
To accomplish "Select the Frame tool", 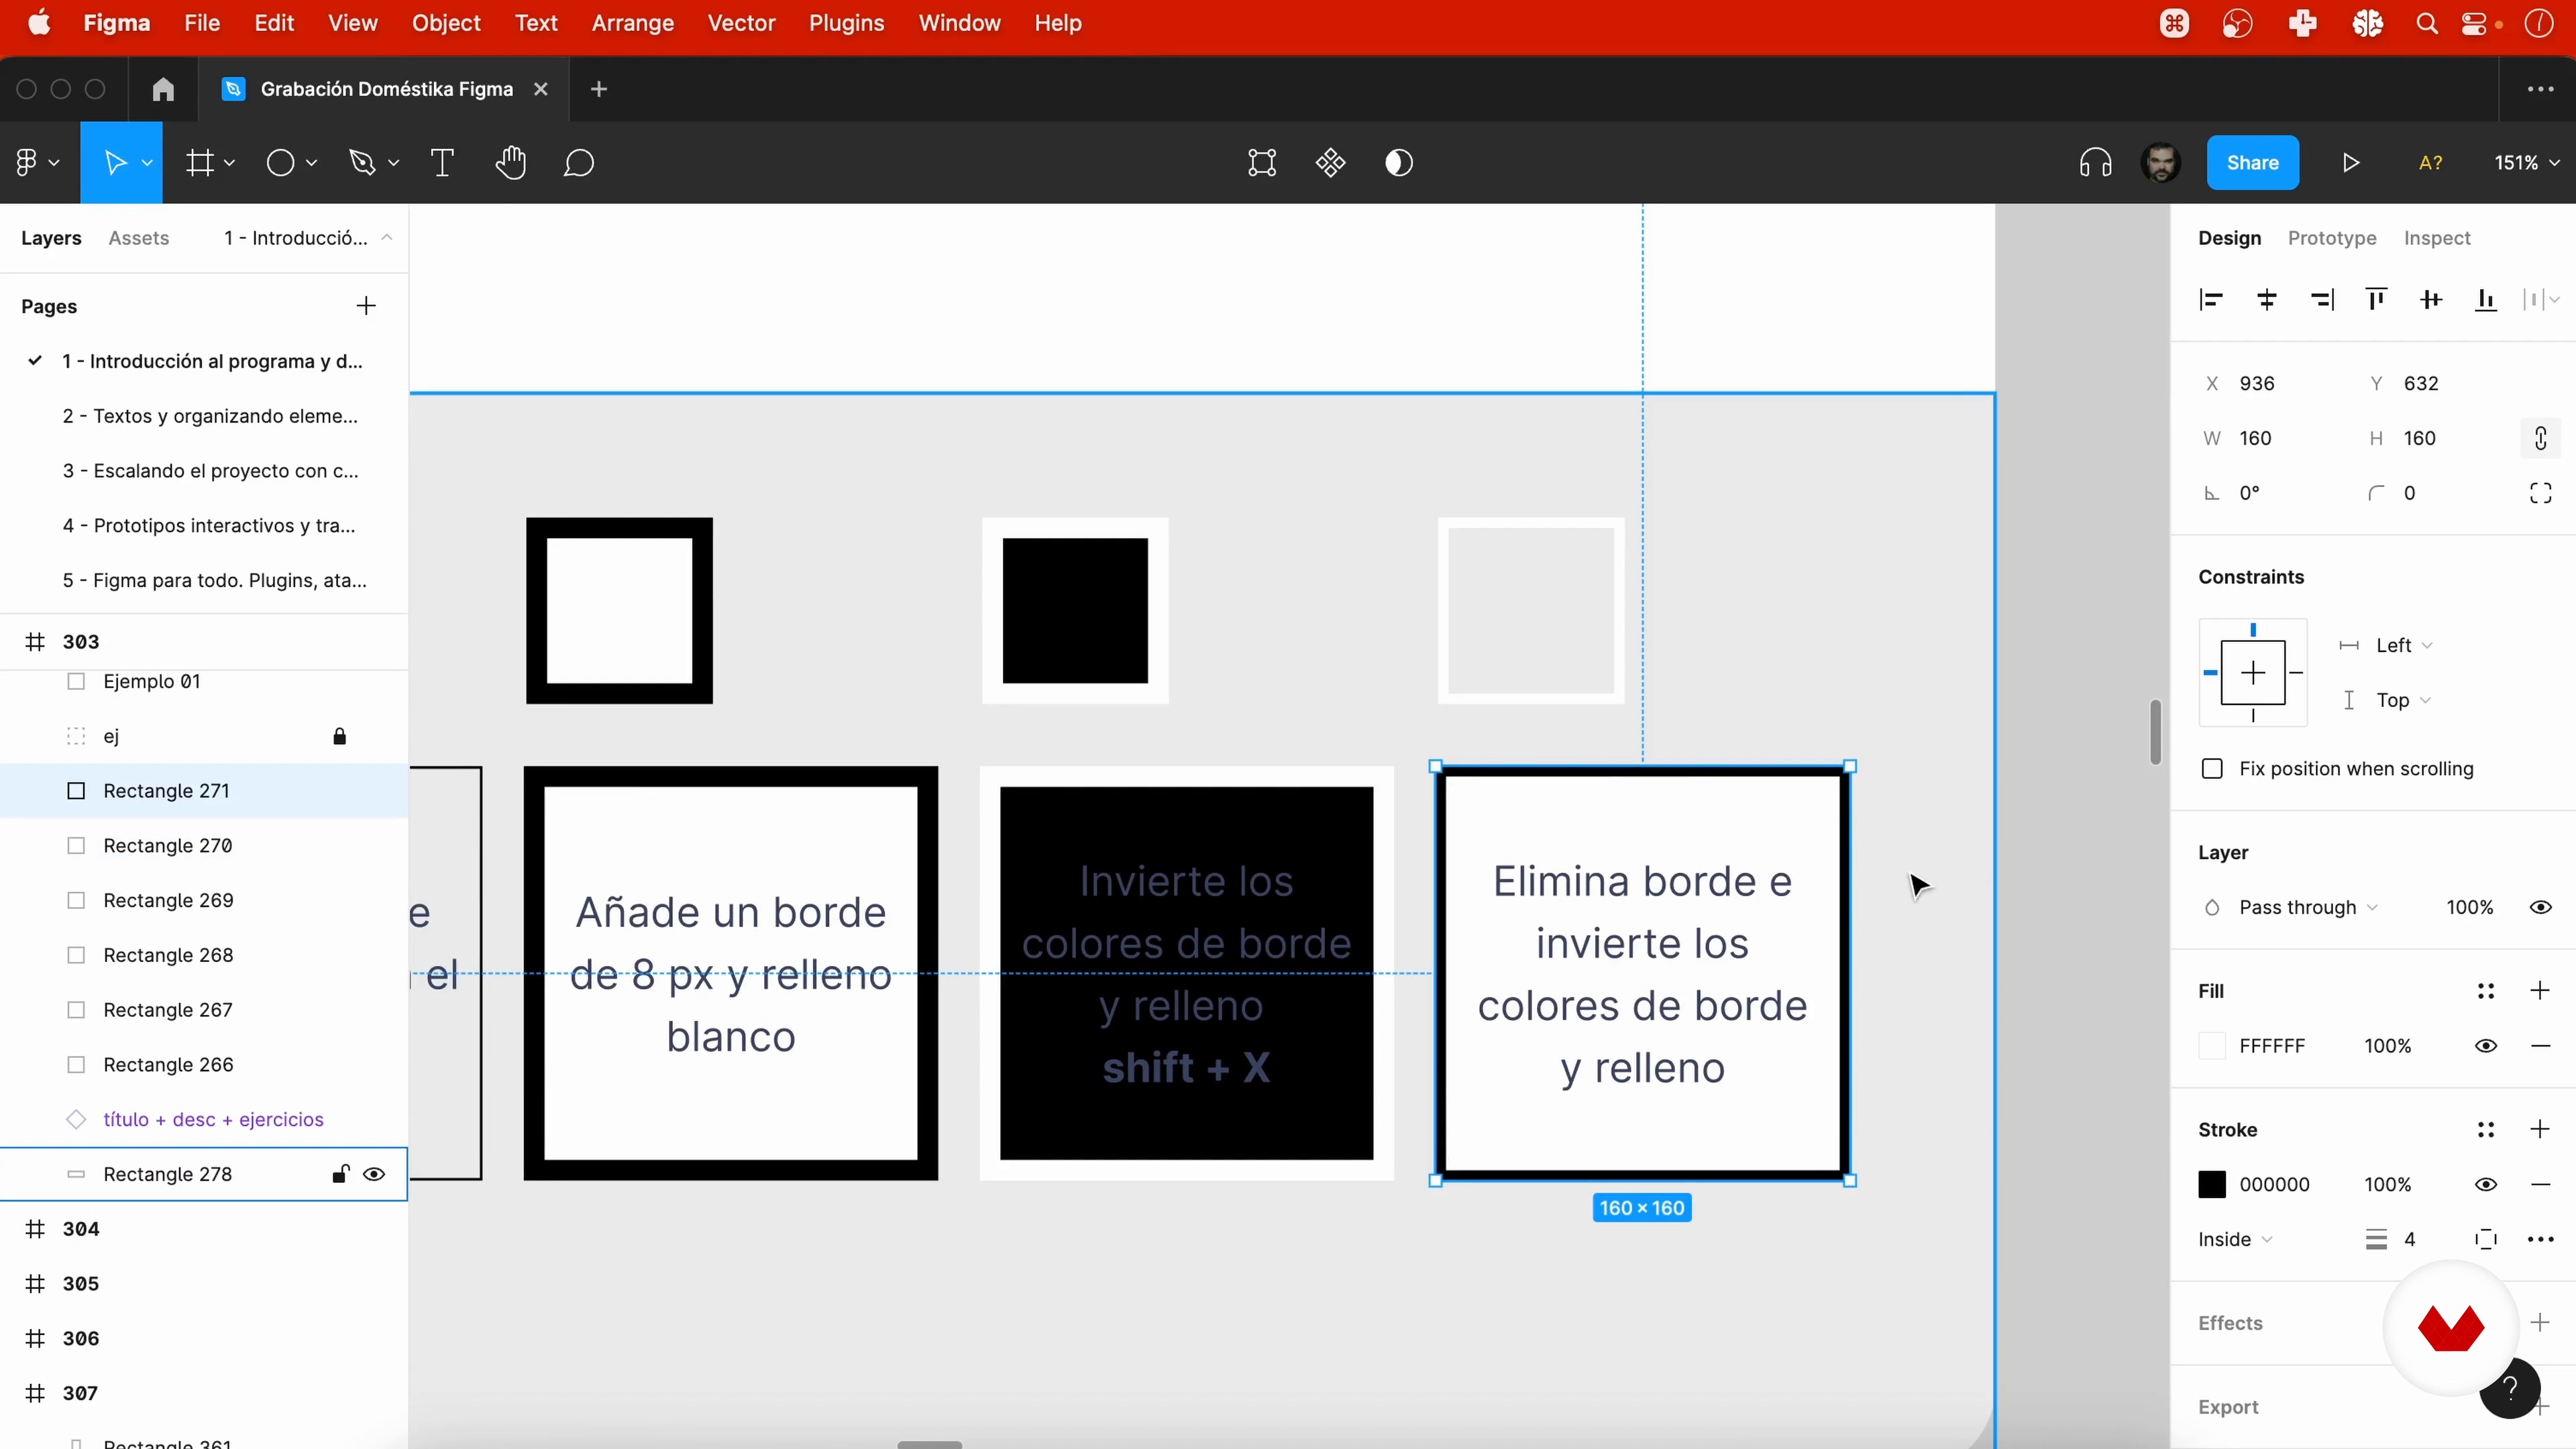I will 200,163.
